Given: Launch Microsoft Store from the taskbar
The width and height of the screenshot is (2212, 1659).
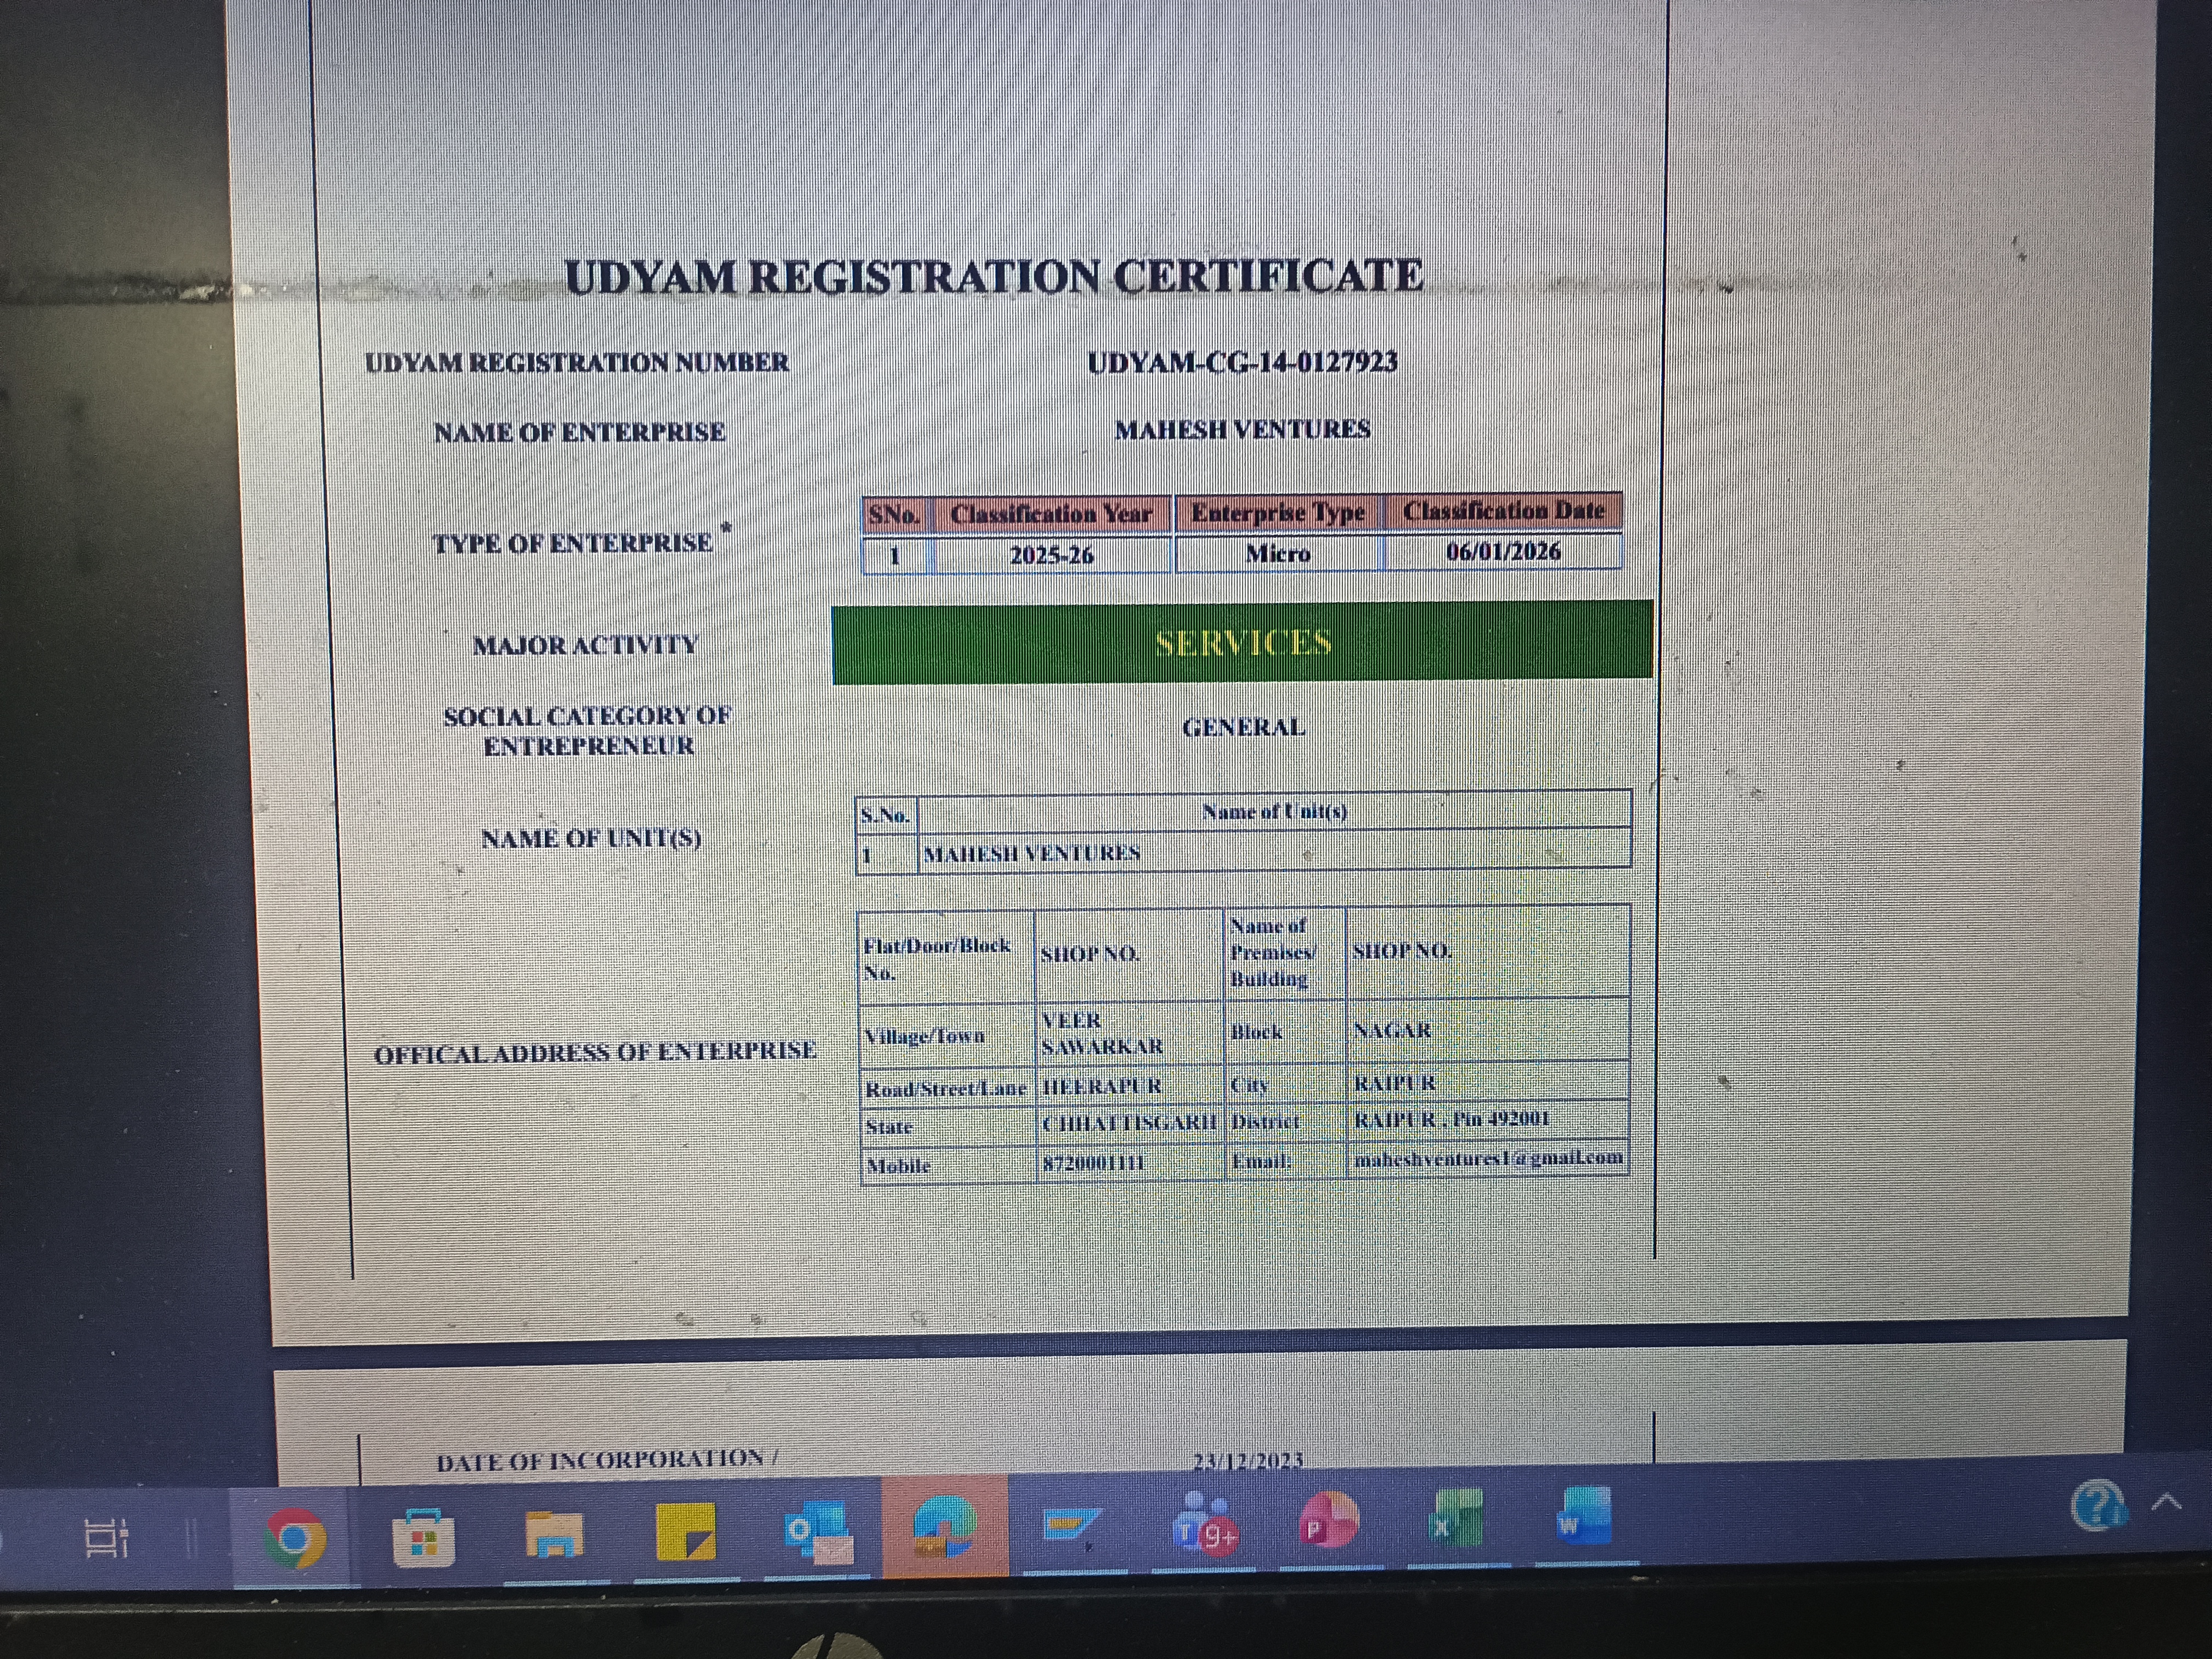Looking at the screenshot, I should coord(422,1537).
